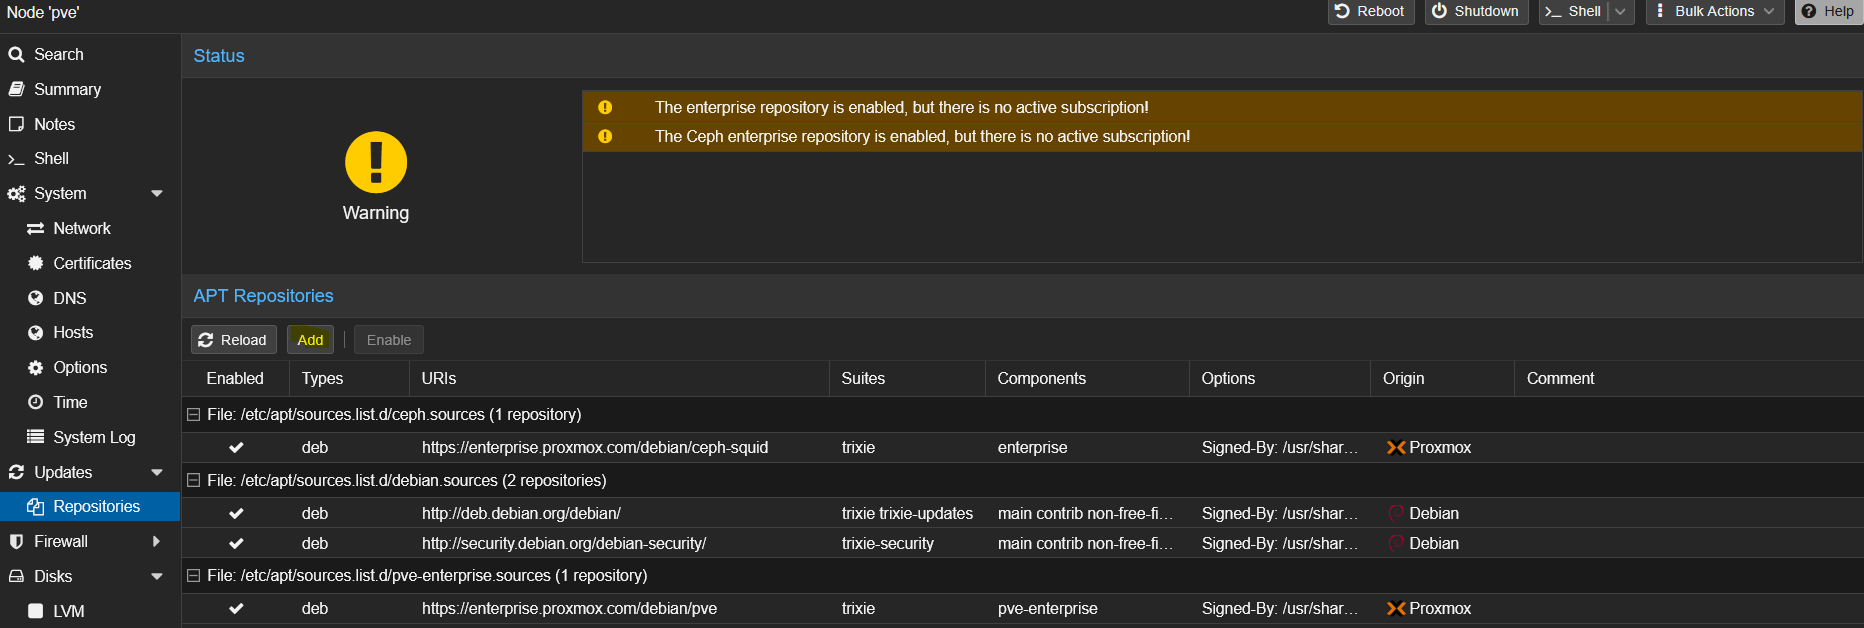Click the gears icon beside System
Viewport: 1864px width, 628px height.
tap(16, 193)
